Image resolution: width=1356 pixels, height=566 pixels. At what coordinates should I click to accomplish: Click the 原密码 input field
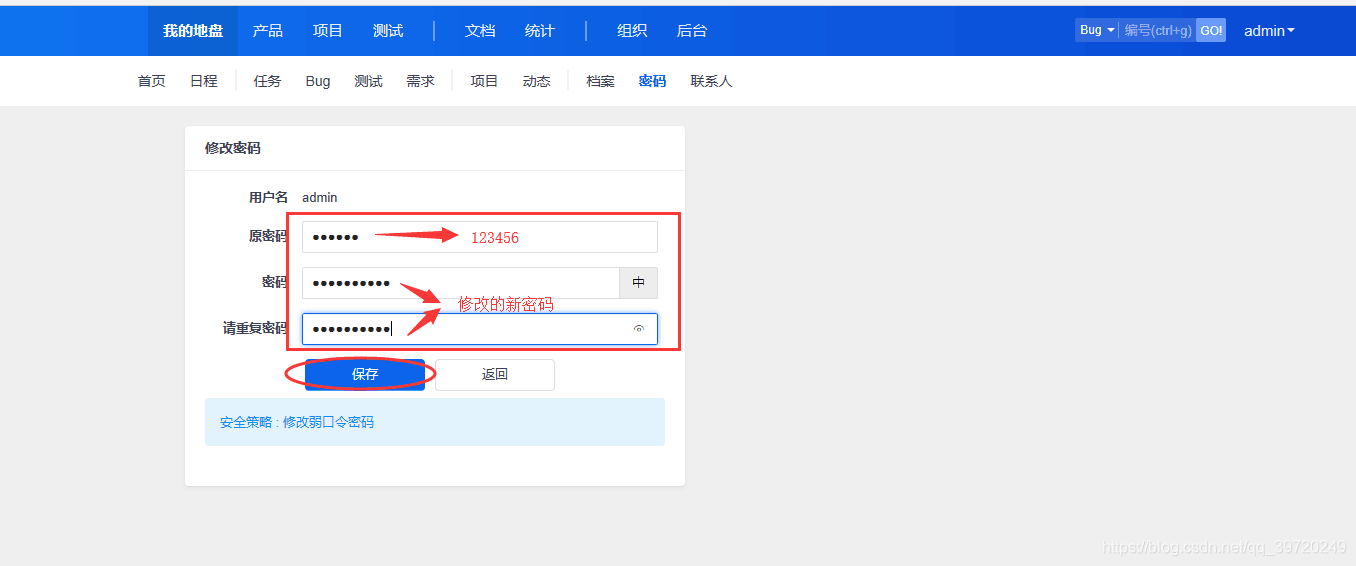pos(480,237)
